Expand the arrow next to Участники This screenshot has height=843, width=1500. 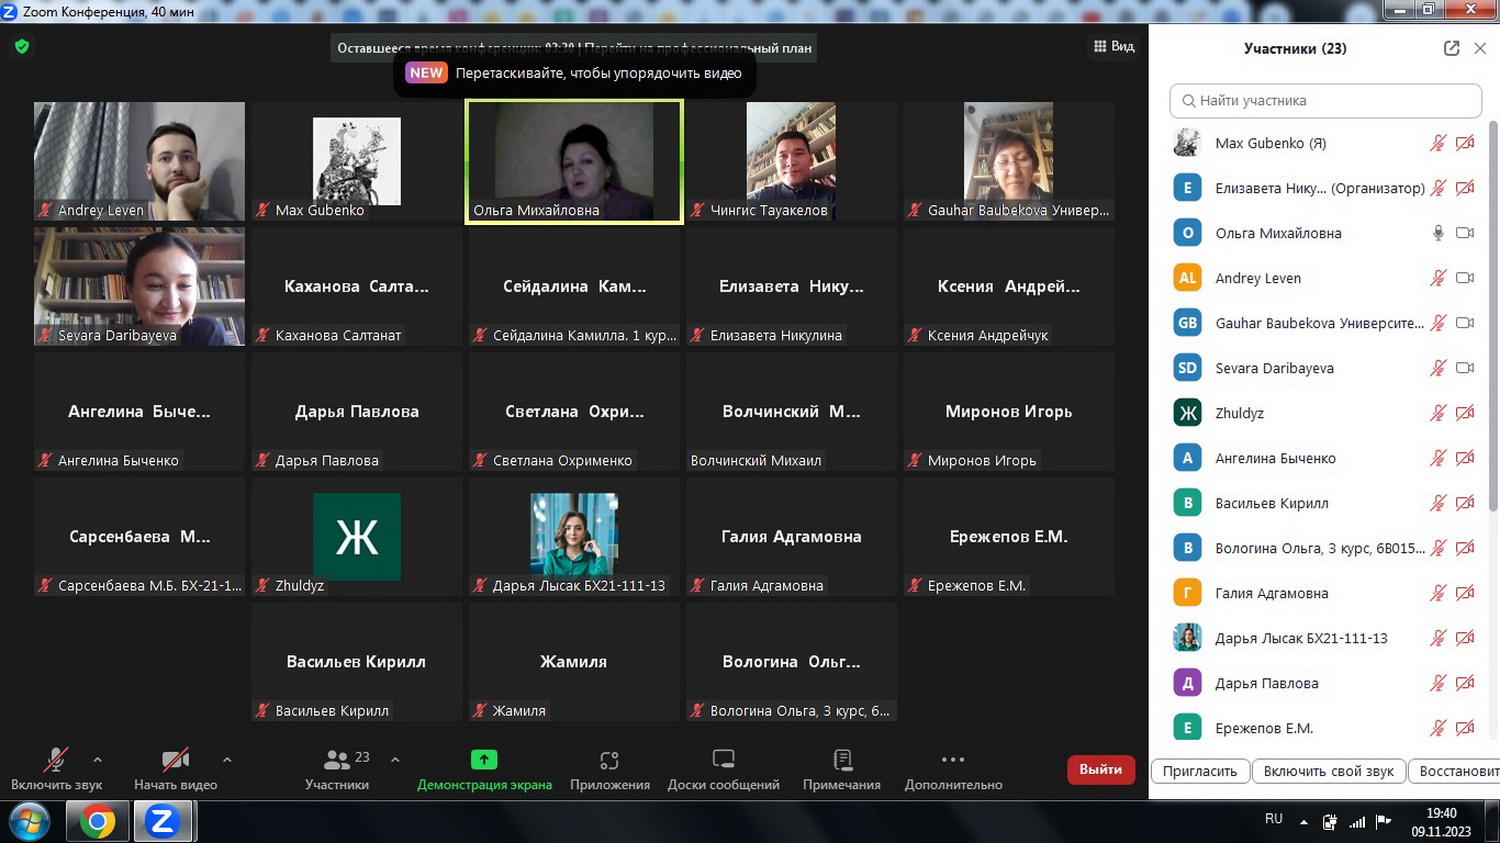pos(395,760)
